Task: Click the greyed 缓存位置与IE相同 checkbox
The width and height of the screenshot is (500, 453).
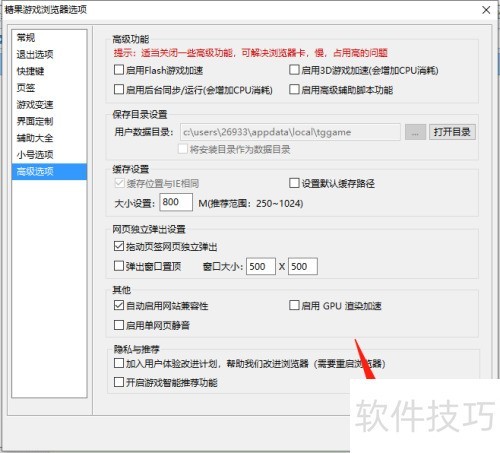Action: click(x=119, y=183)
